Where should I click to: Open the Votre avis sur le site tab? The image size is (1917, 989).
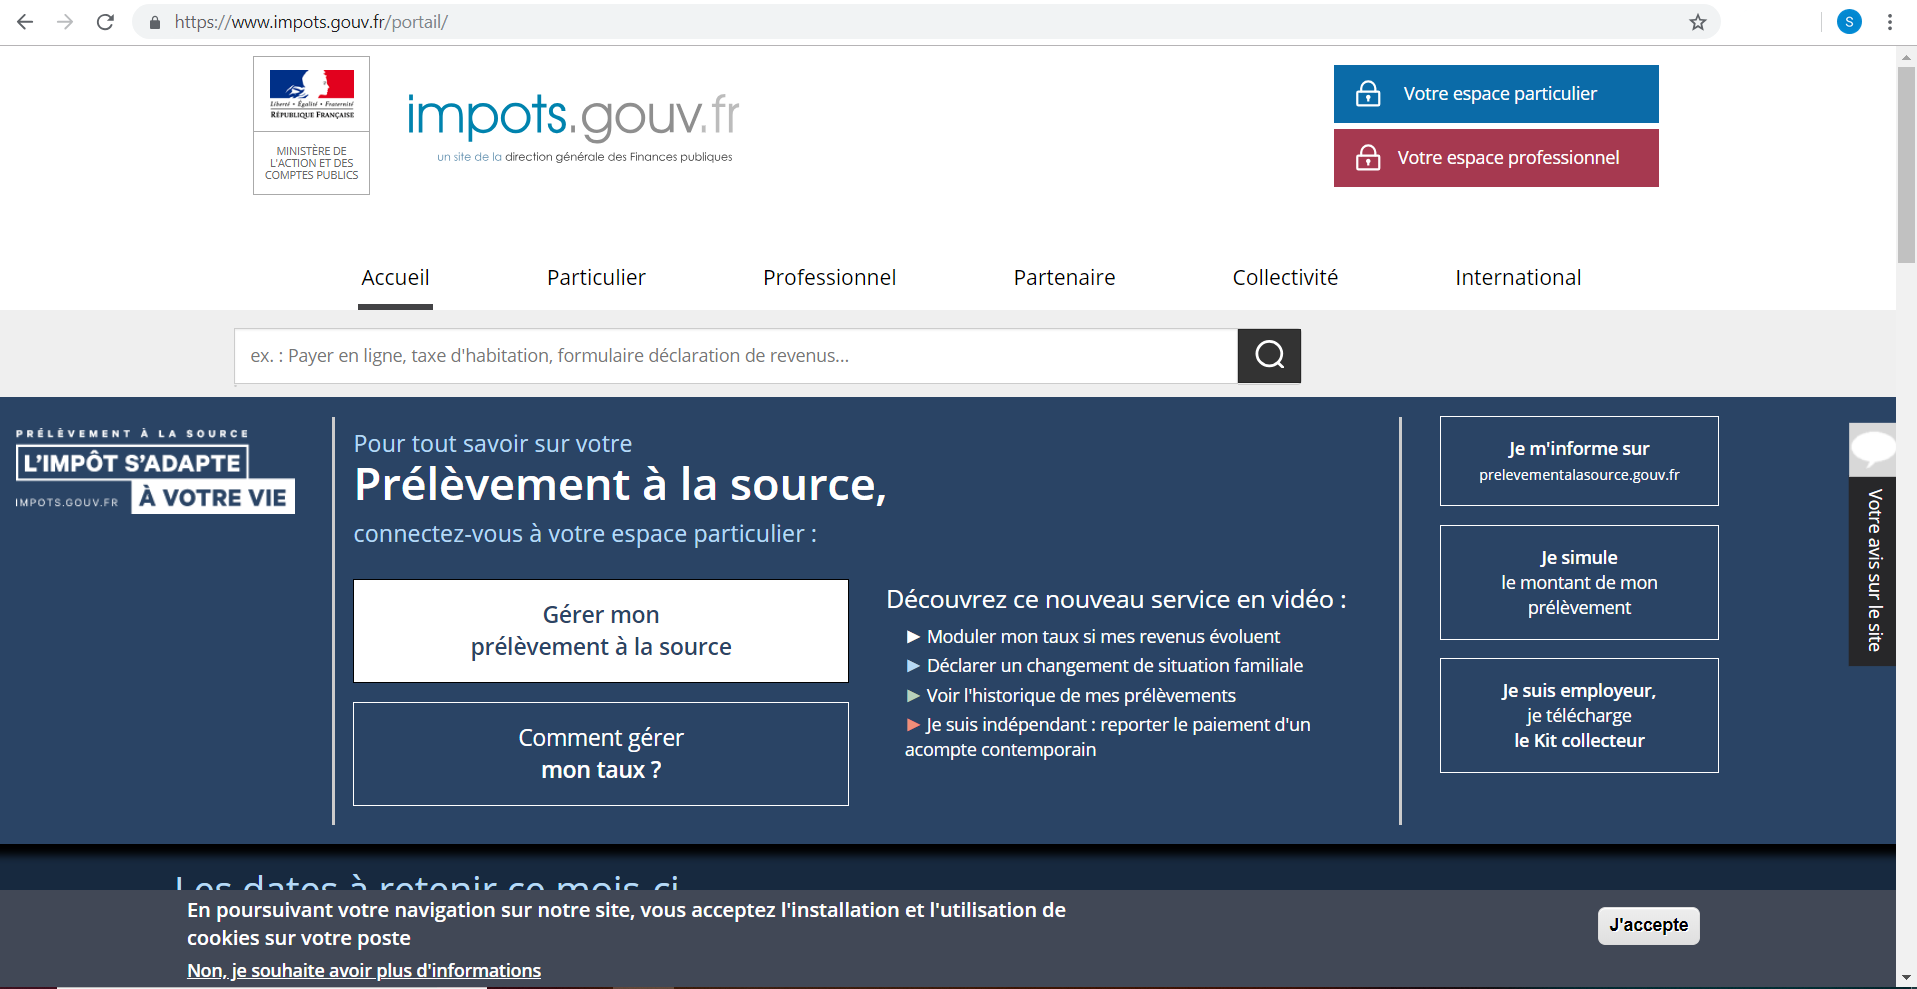click(1873, 569)
